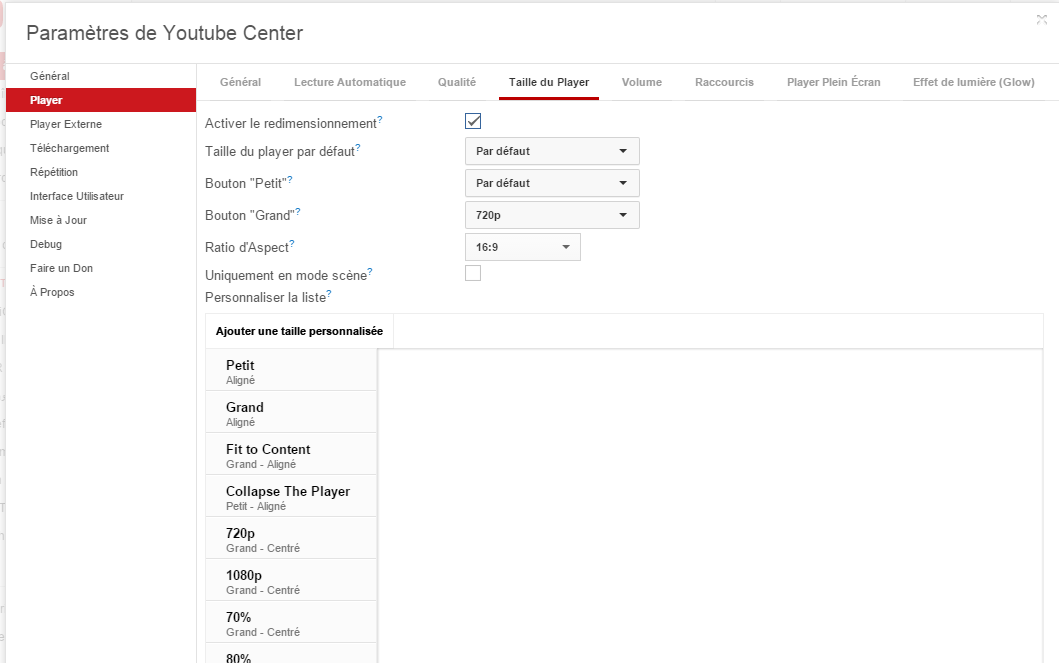Open Bouton "Petit" size dropdown
This screenshot has height=663, width=1059.
click(552, 183)
